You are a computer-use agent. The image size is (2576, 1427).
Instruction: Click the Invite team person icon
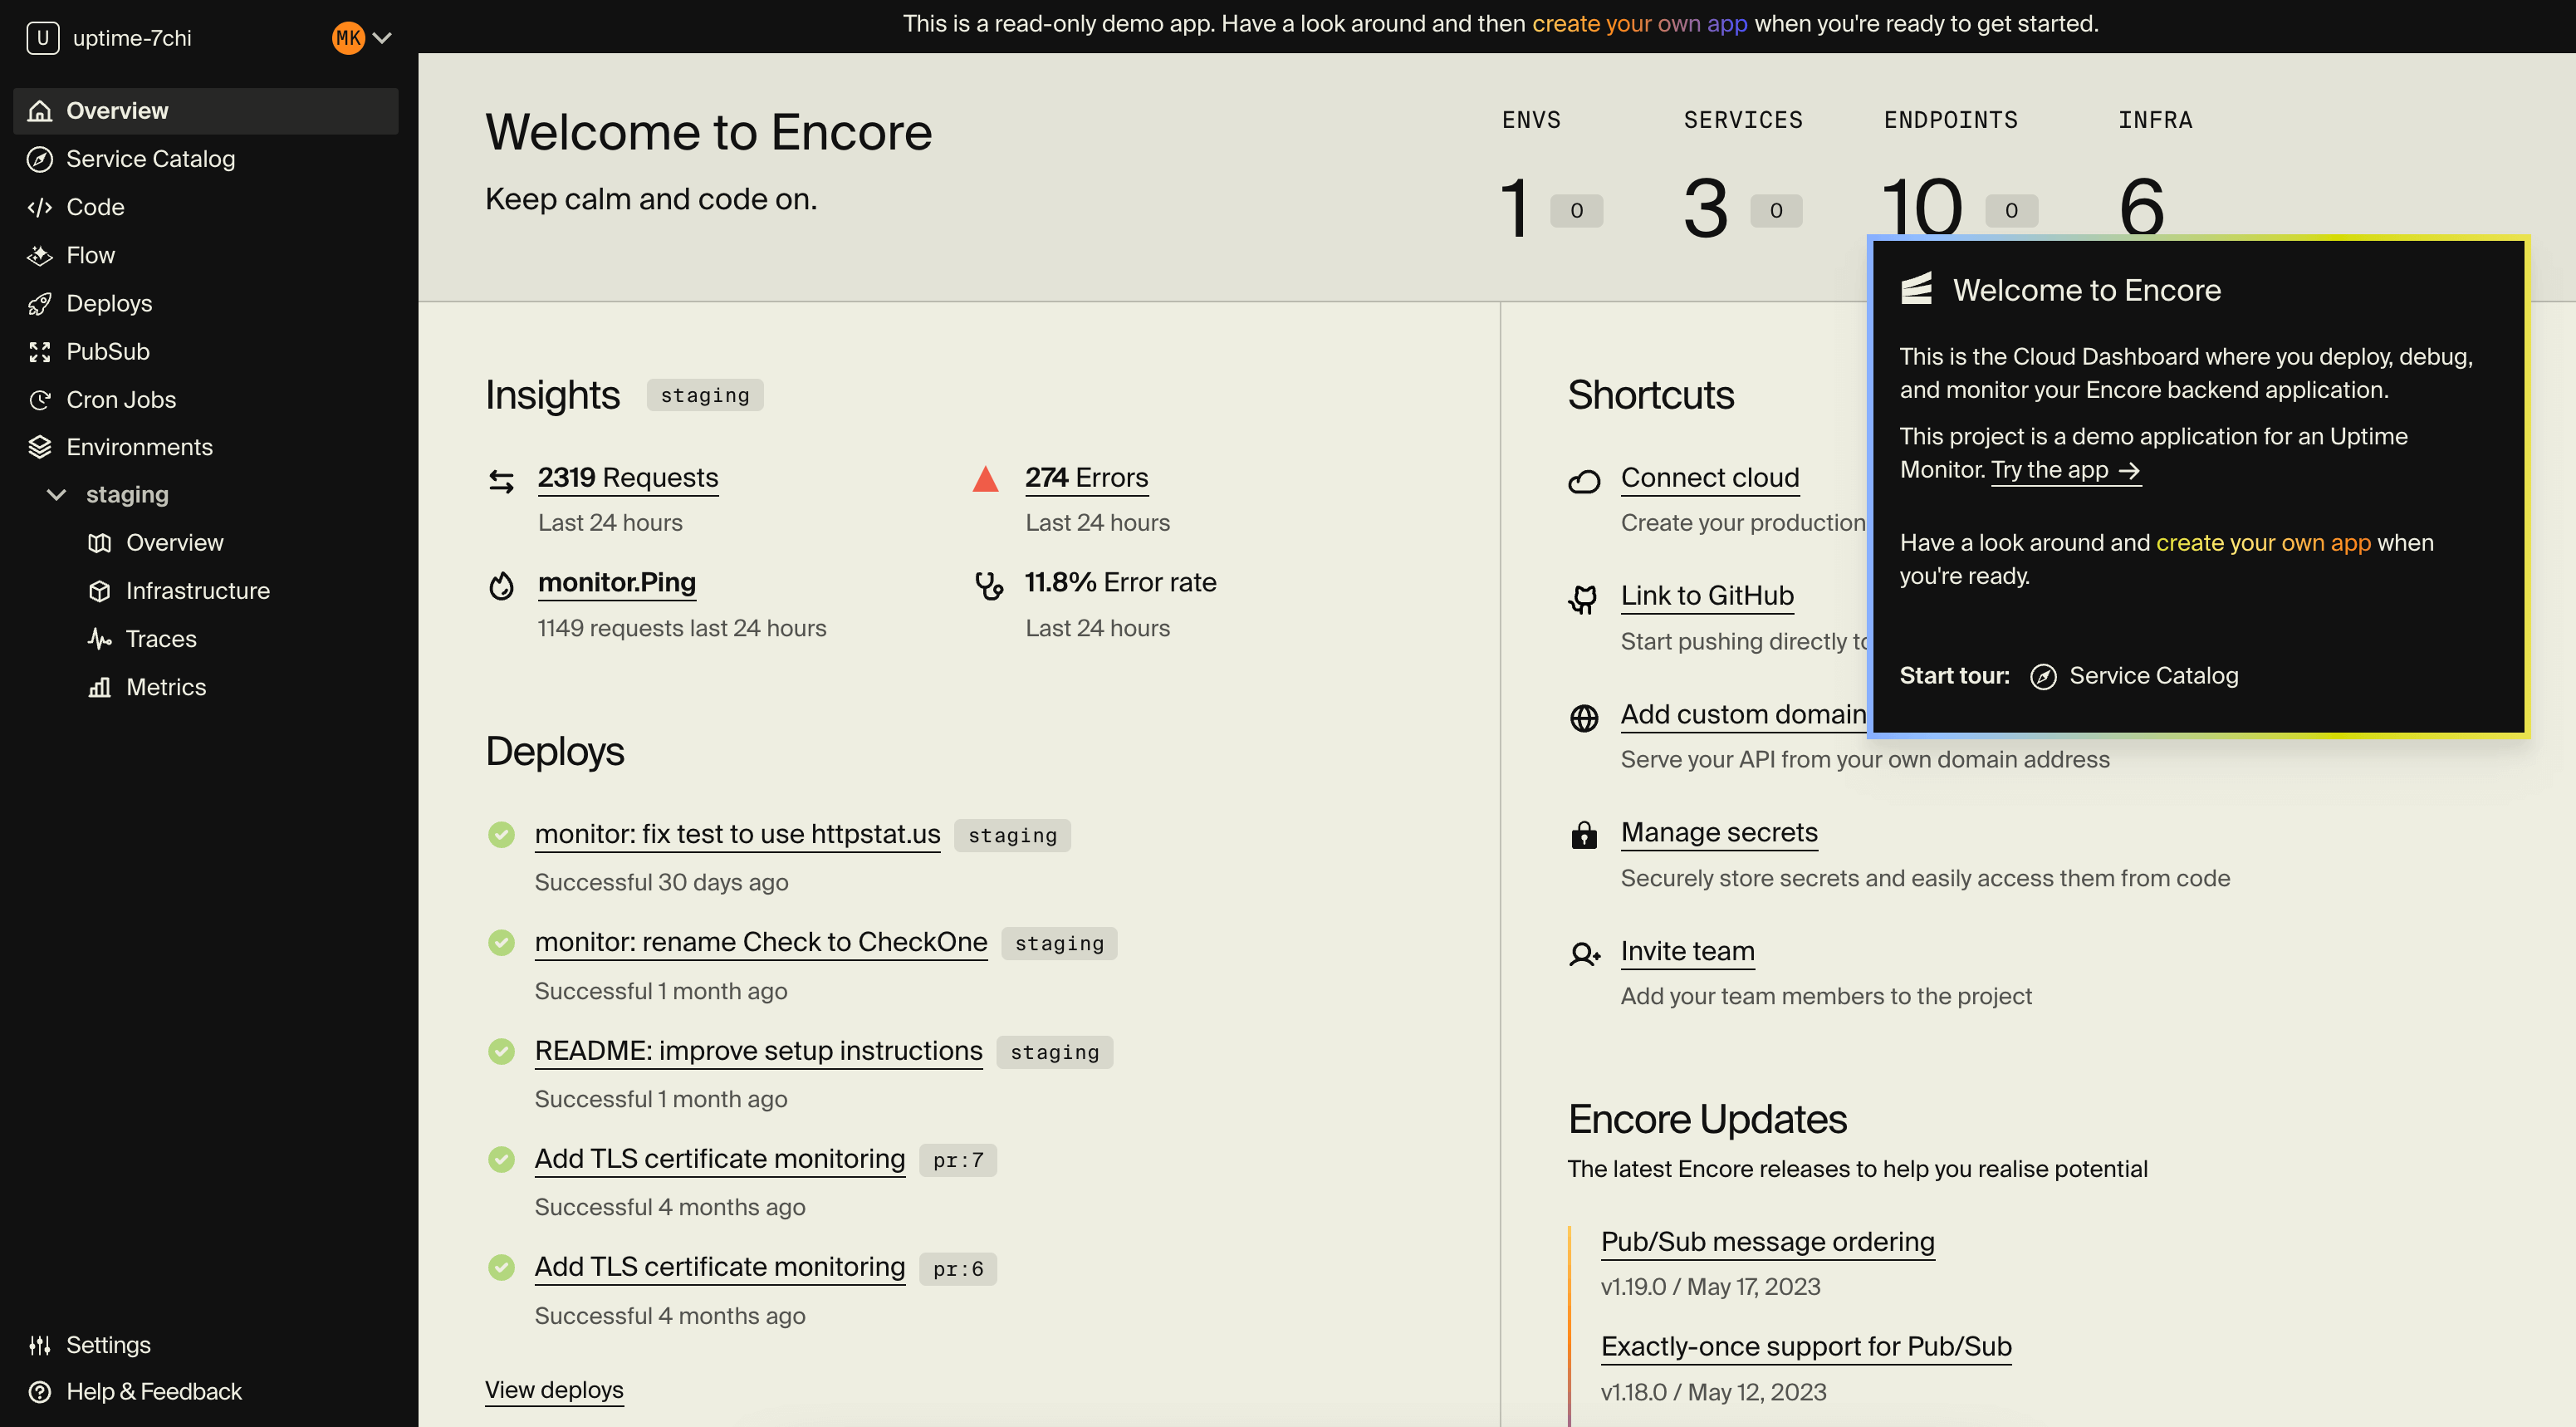point(1584,954)
